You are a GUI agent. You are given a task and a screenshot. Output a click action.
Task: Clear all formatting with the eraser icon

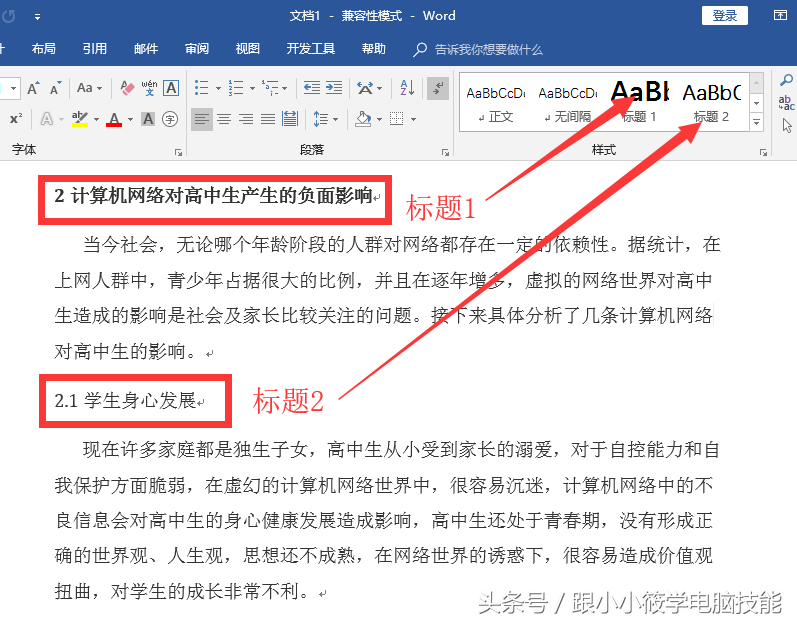(127, 88)
